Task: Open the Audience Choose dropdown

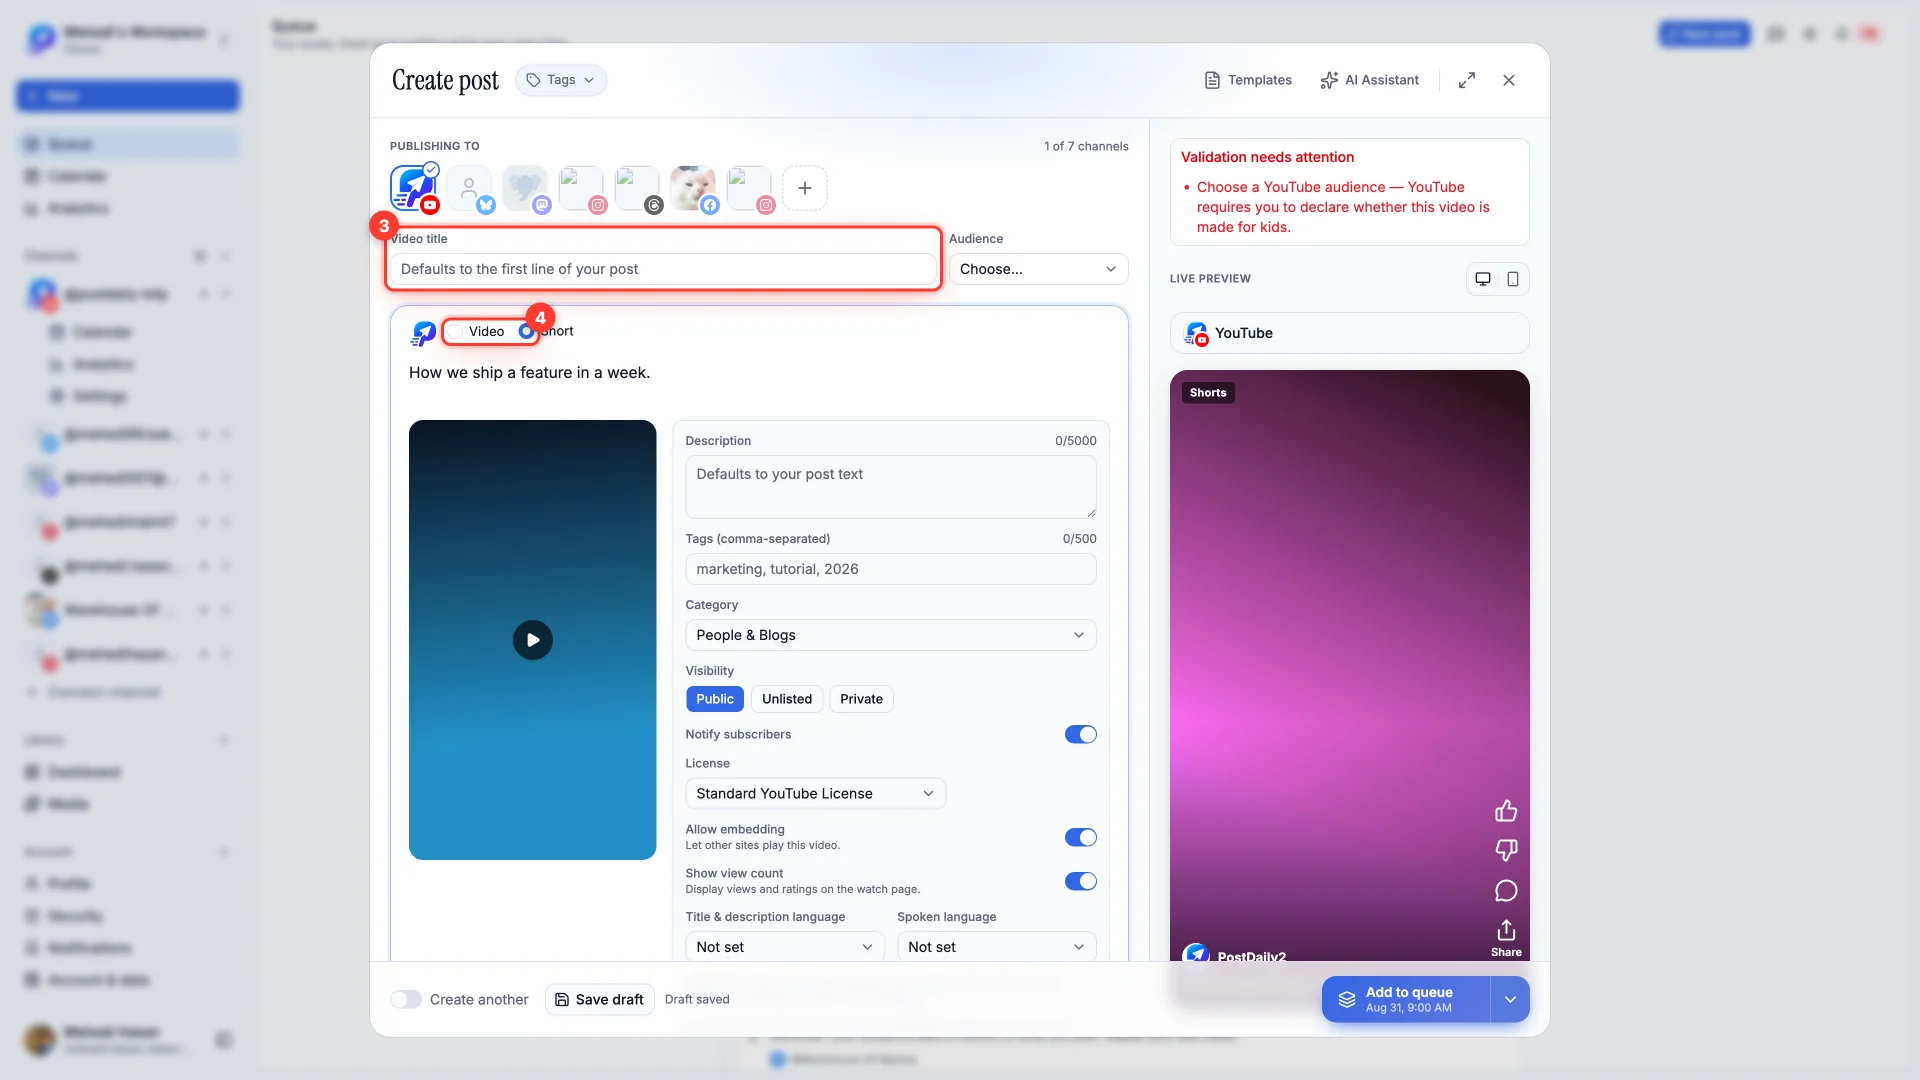Action: click(x=1038, y=269)
